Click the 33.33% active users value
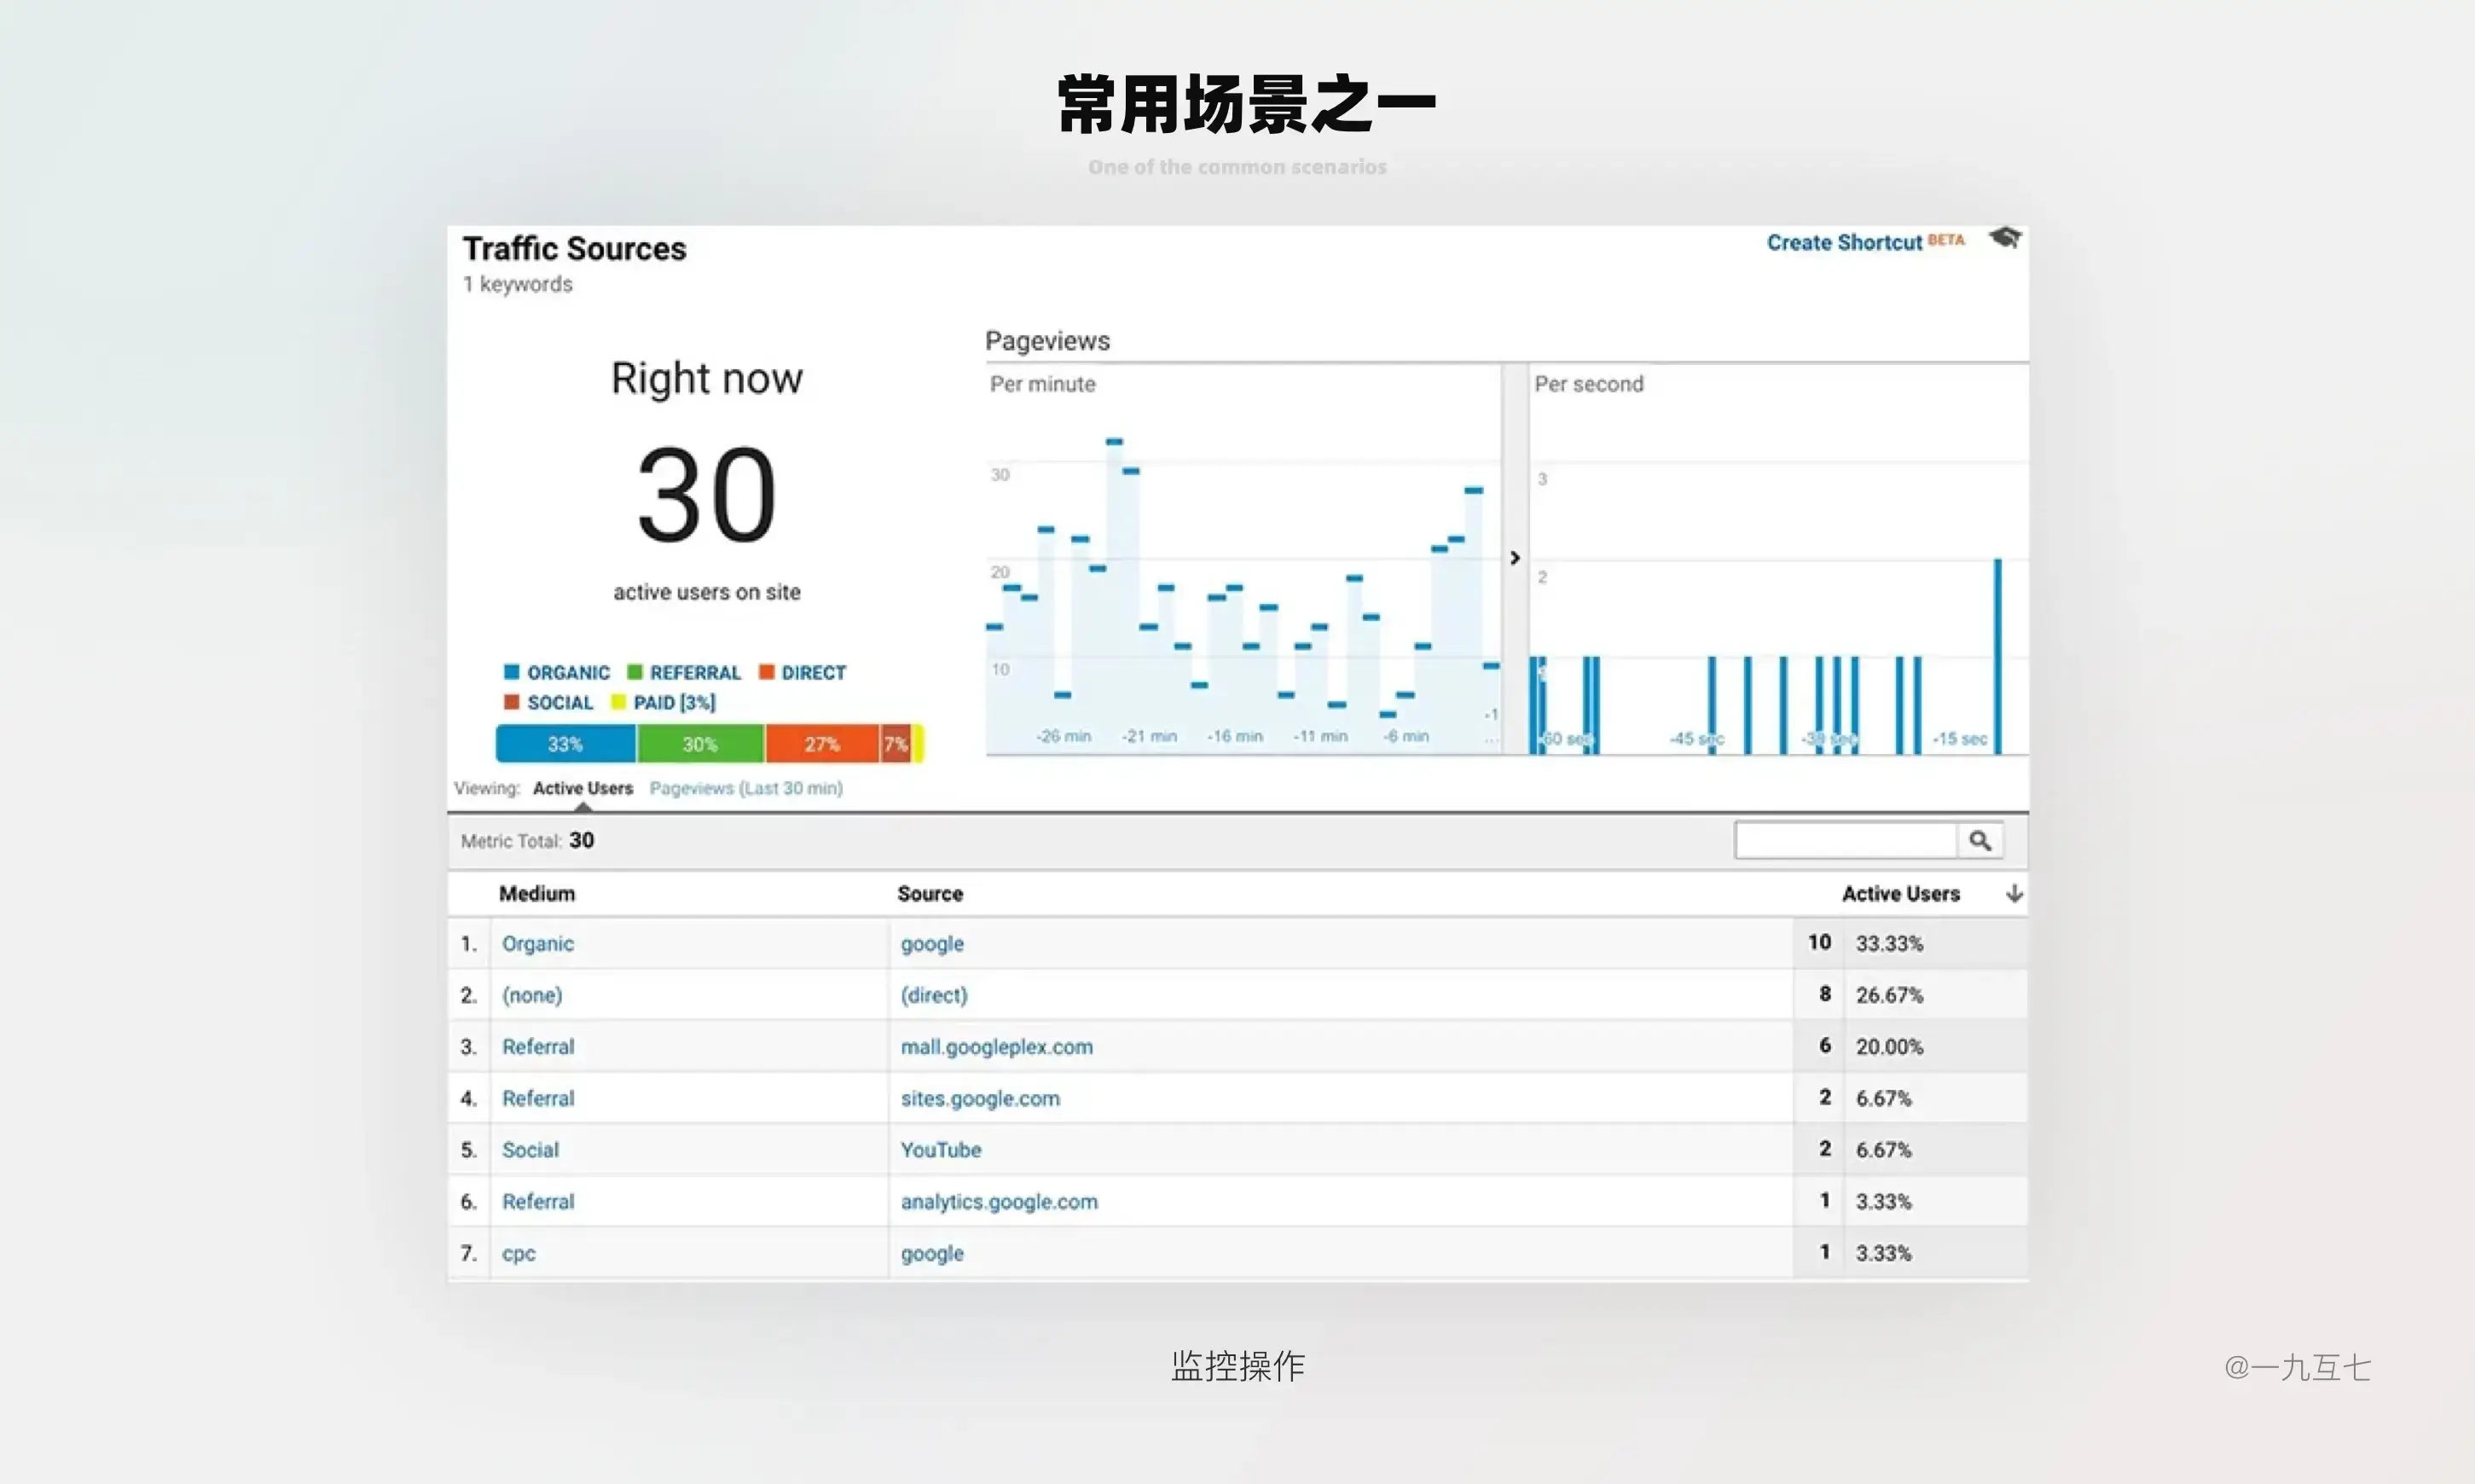This screenshot has height=1484, width=2475. (1889, 943)
